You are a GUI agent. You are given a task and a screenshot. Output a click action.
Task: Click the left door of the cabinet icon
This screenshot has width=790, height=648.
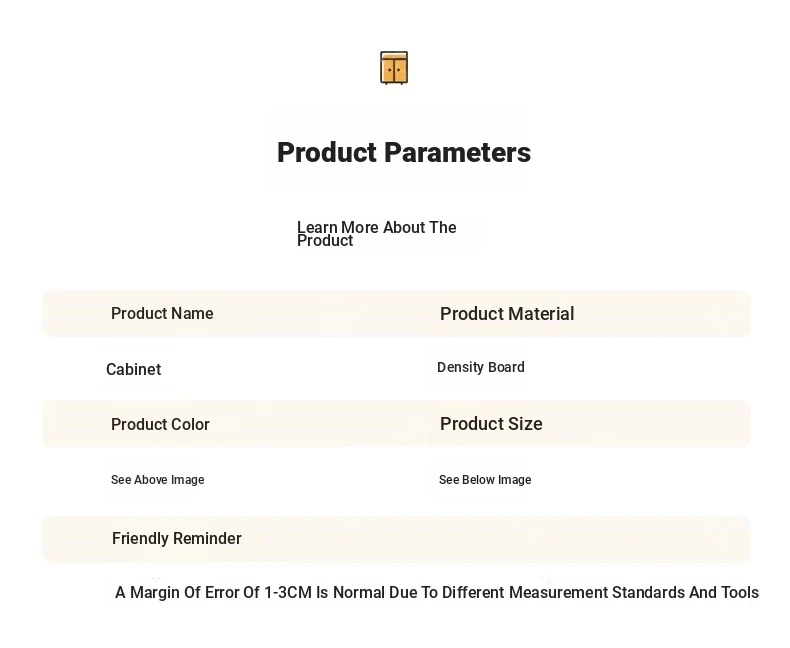point(388,70)
